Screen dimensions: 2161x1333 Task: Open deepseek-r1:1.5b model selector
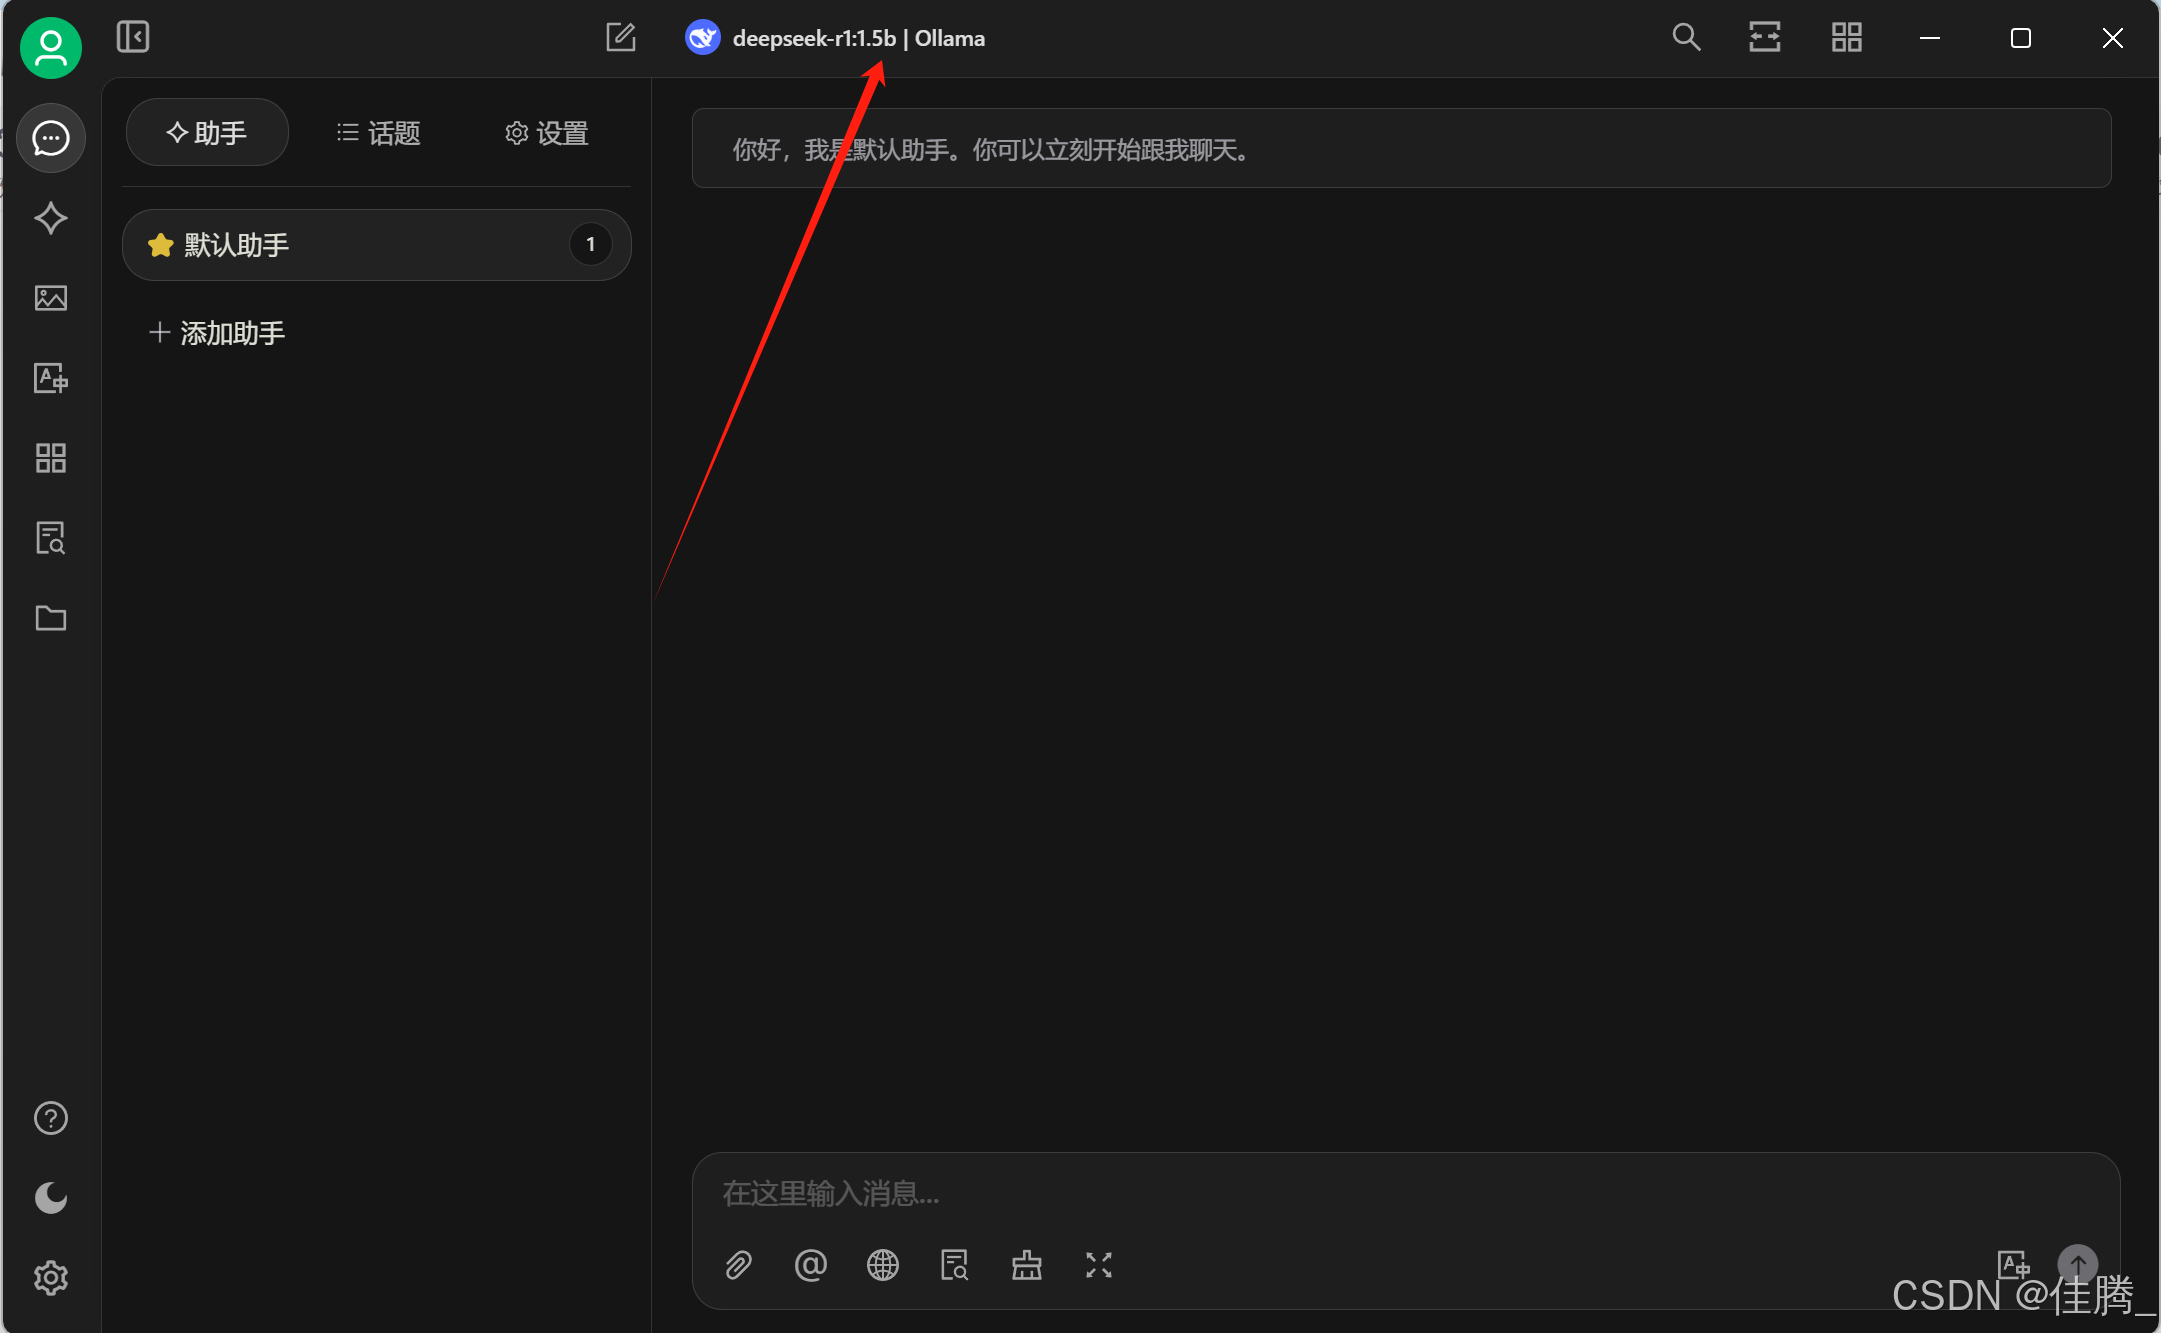[836, 38]
